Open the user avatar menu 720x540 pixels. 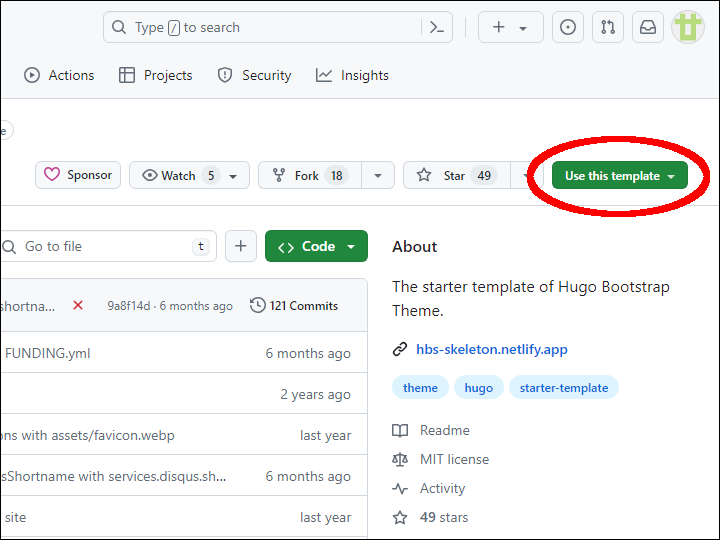pos(687,27)
